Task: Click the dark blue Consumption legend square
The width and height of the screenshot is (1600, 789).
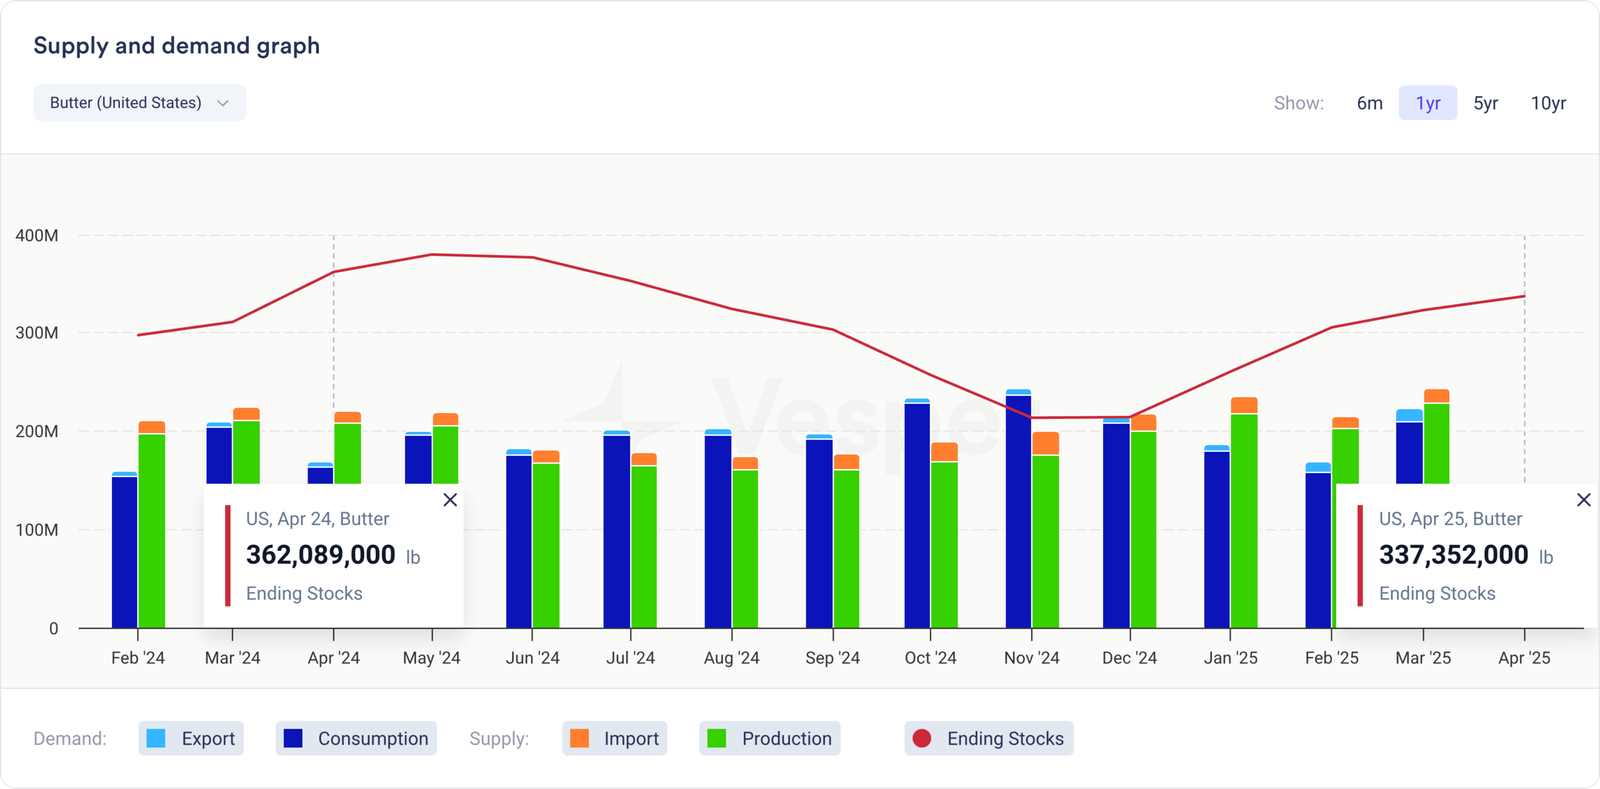Action: [x=293, y=739]
